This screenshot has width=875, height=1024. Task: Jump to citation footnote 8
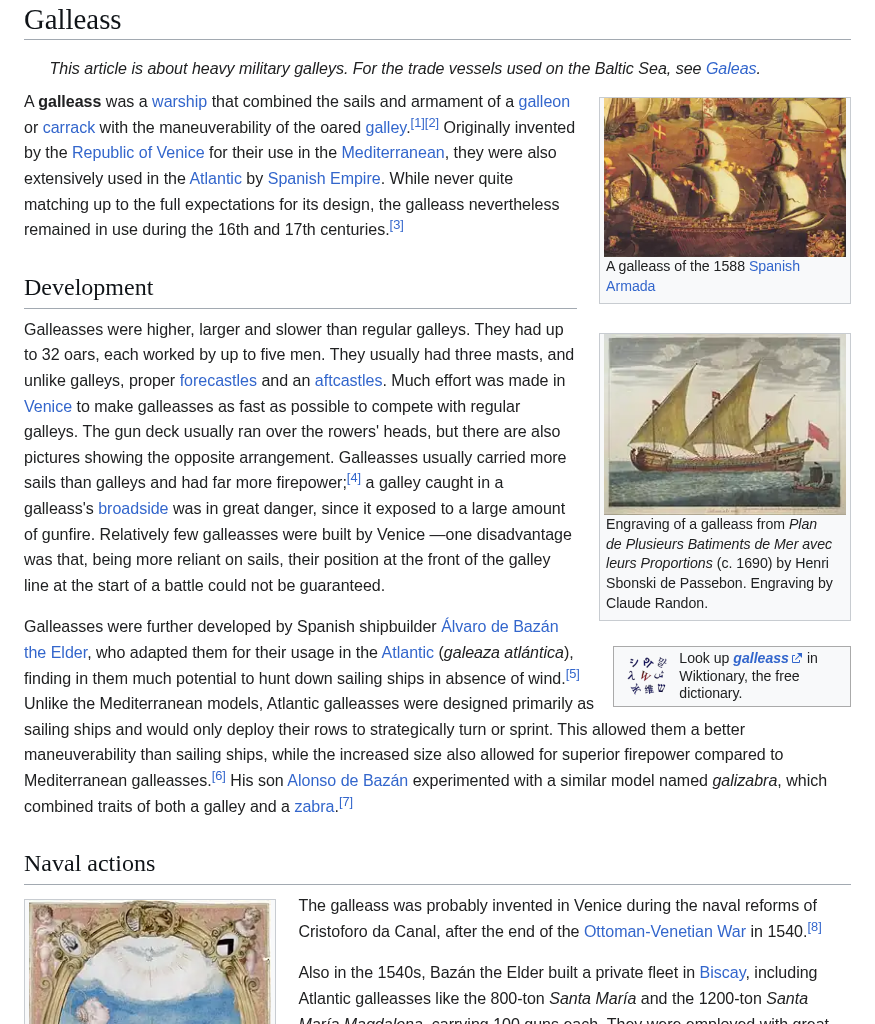tap(814, 927)
